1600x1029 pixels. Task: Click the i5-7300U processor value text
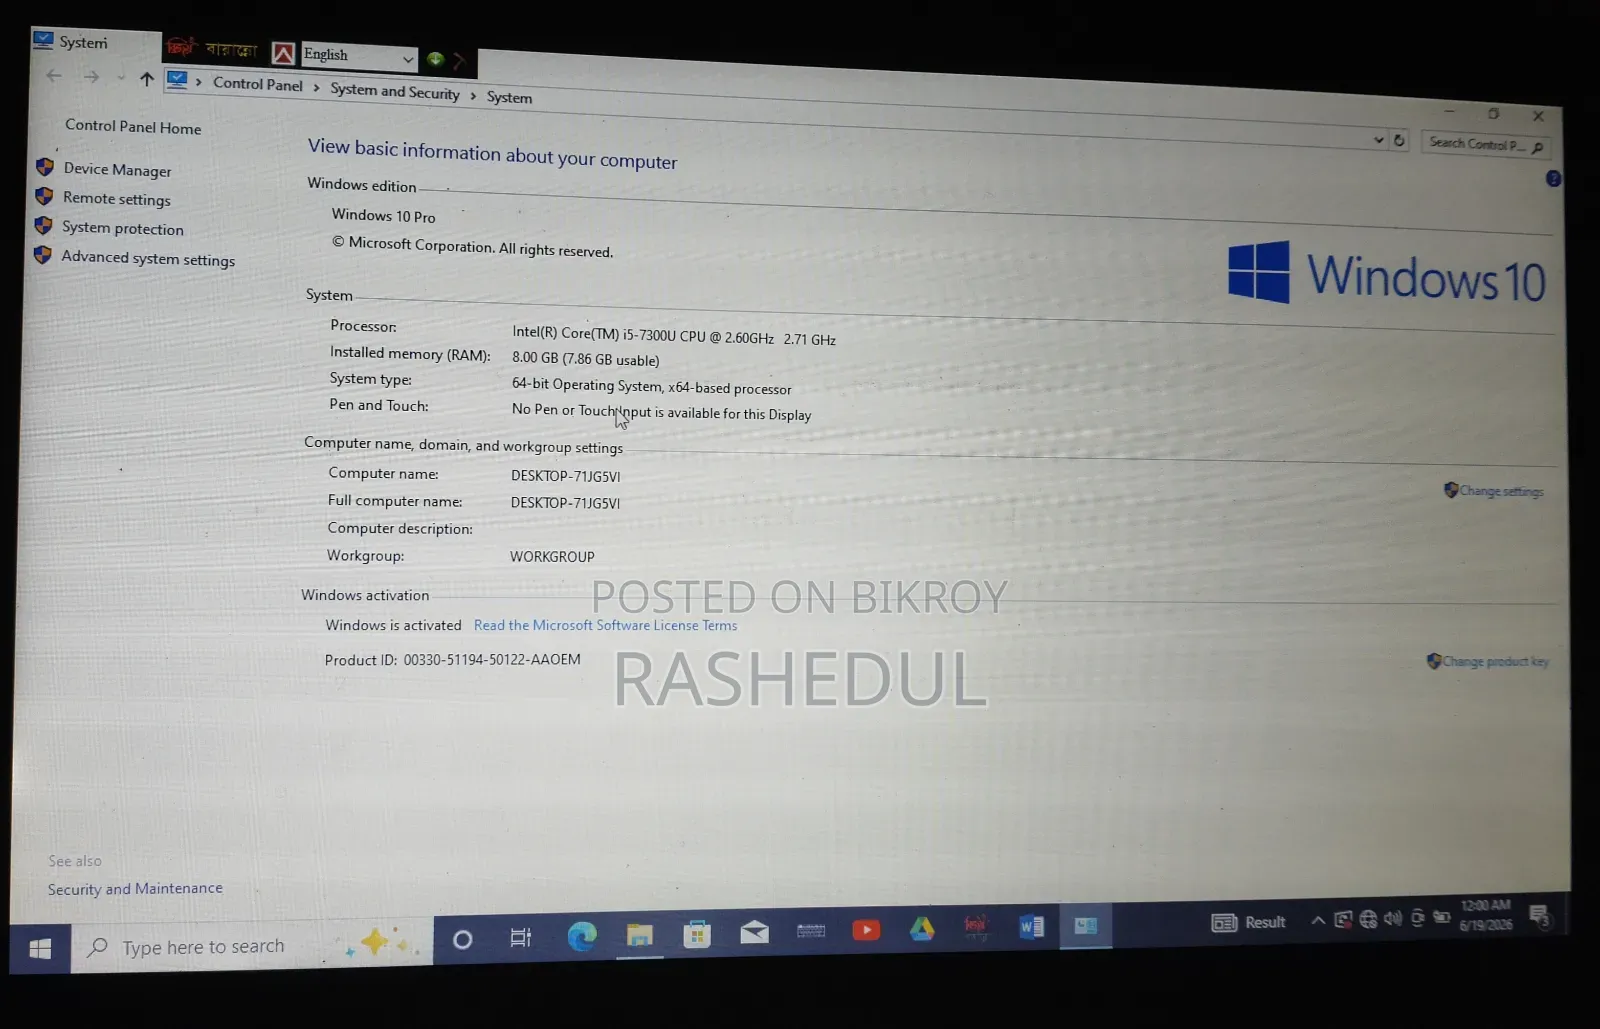coord(673,337)
